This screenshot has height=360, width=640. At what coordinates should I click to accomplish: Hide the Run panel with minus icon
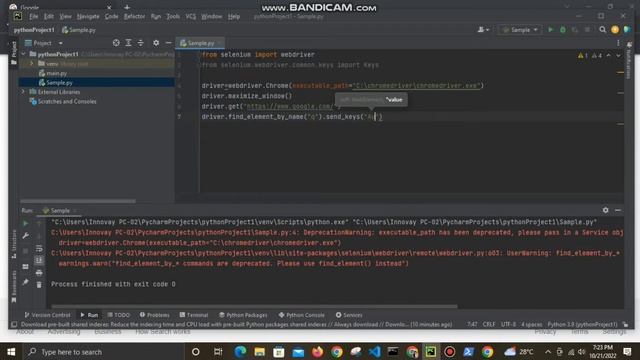tap(618, 210)
